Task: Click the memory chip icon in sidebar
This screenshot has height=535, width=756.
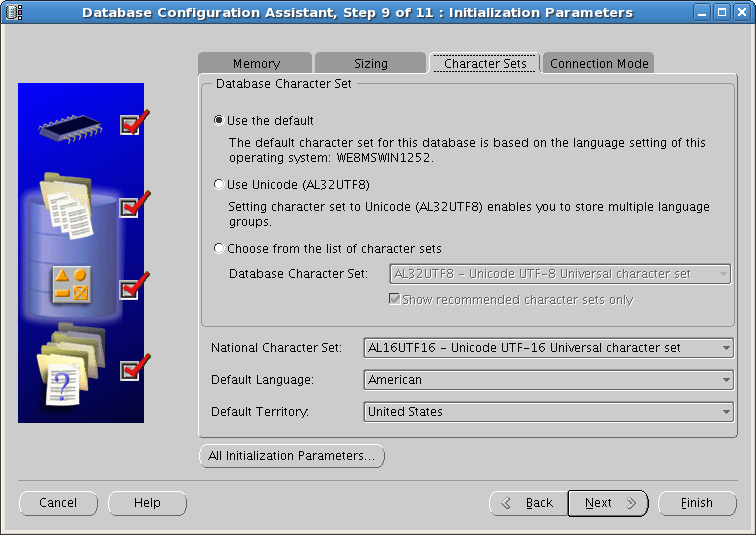Action: coord(70,128)
